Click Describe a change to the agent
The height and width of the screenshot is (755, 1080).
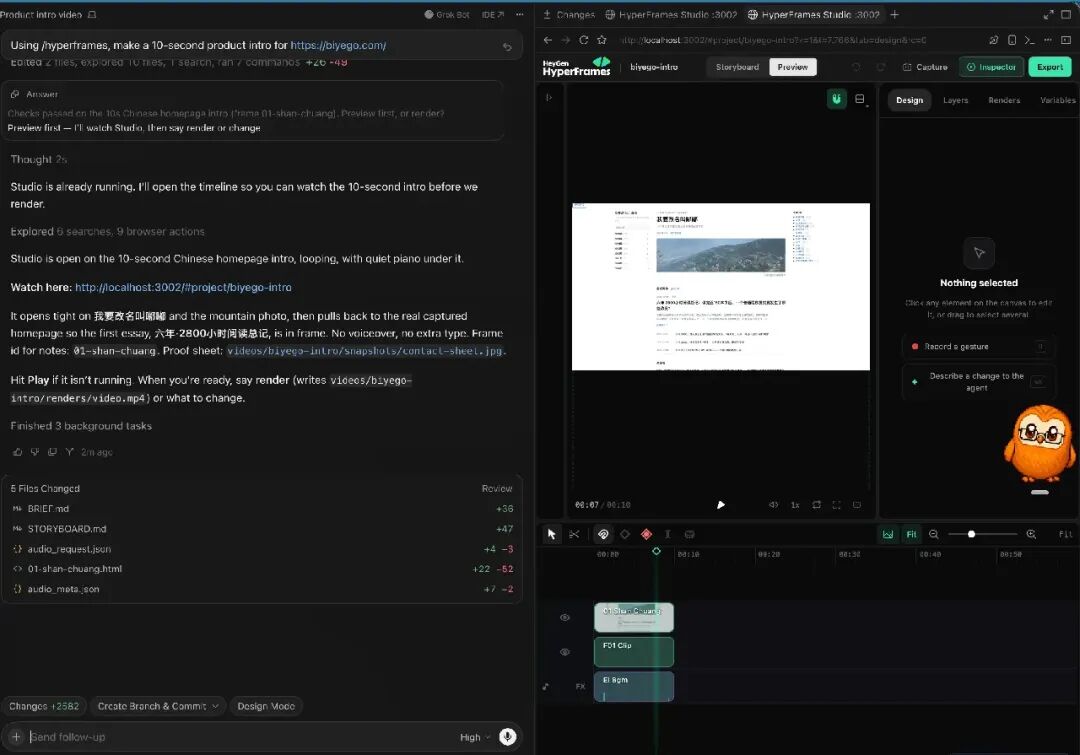978,382
